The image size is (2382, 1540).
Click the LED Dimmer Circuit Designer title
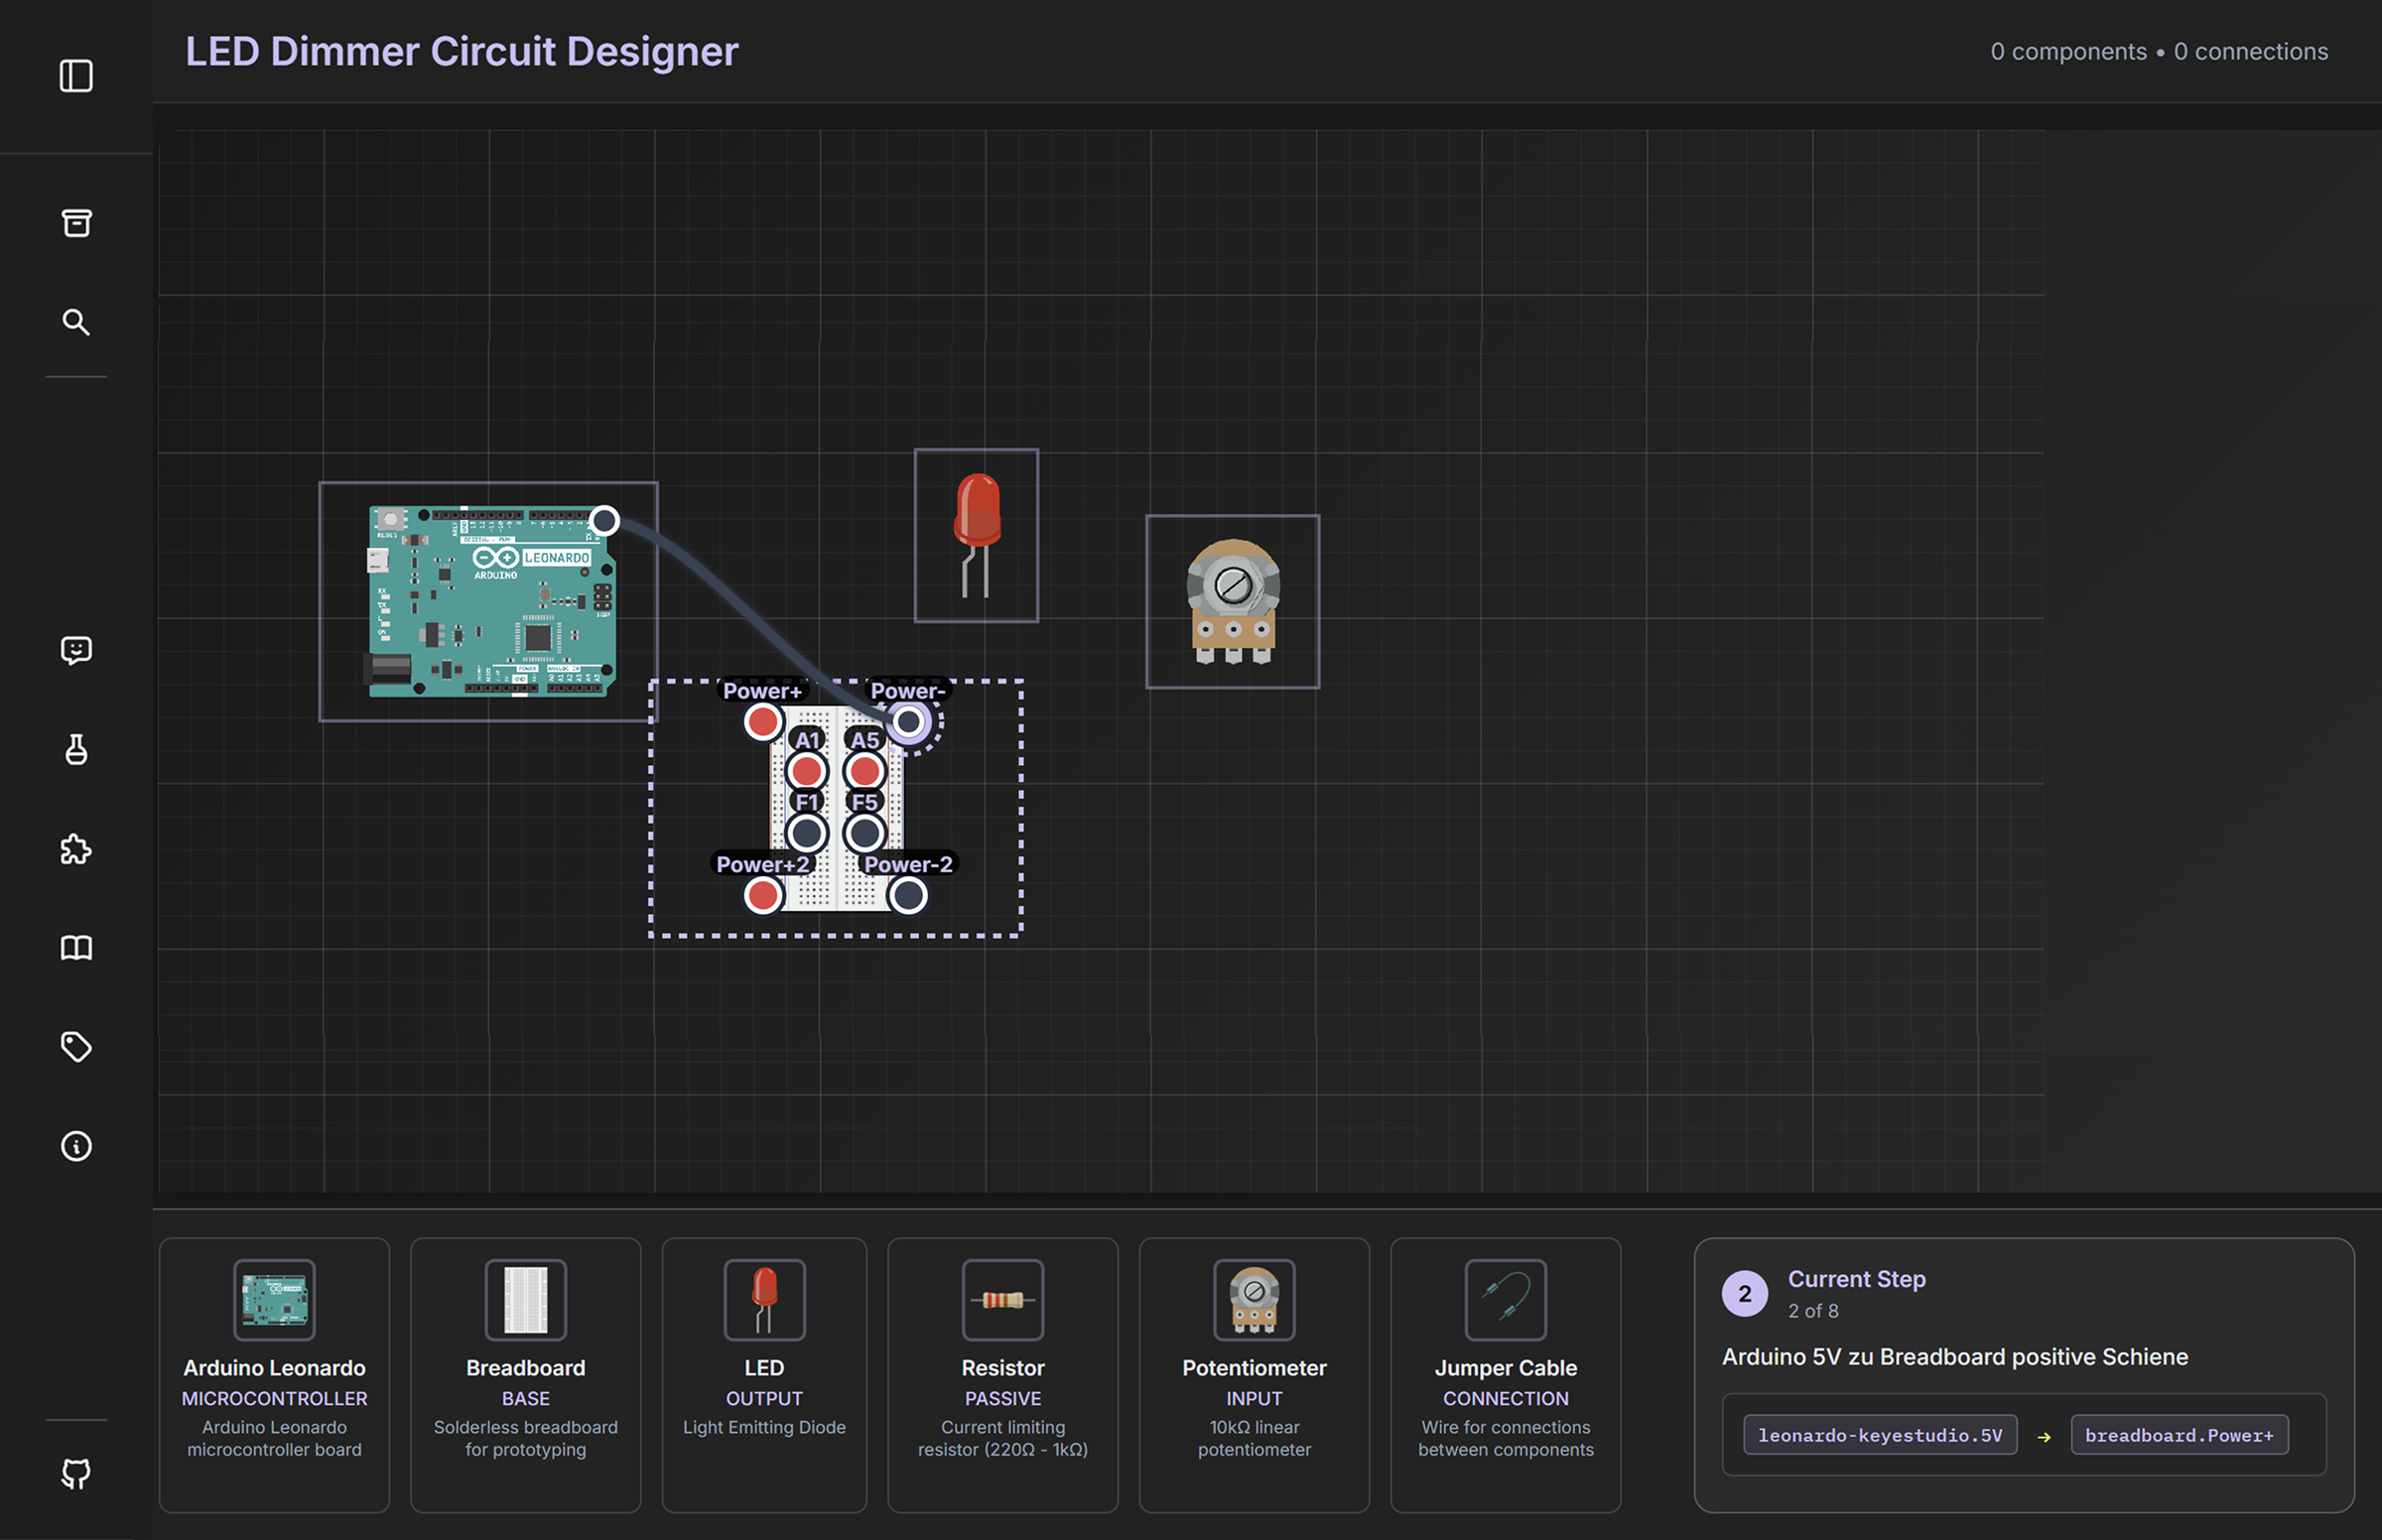pos(462,51)
